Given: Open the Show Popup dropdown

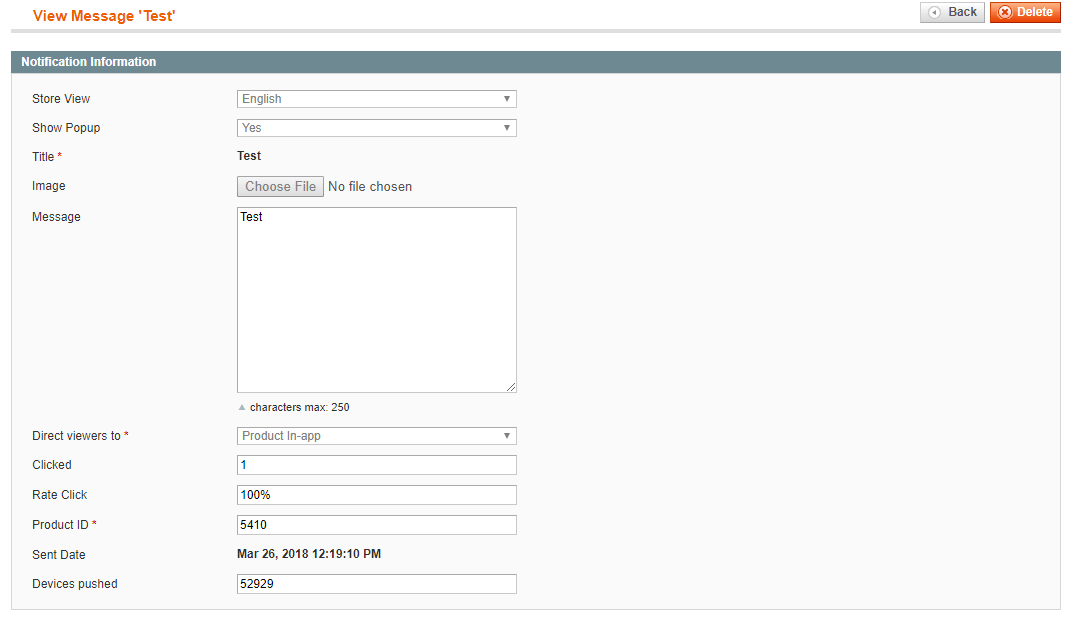Looking at the screenshot, I should (x=376, y=128).
